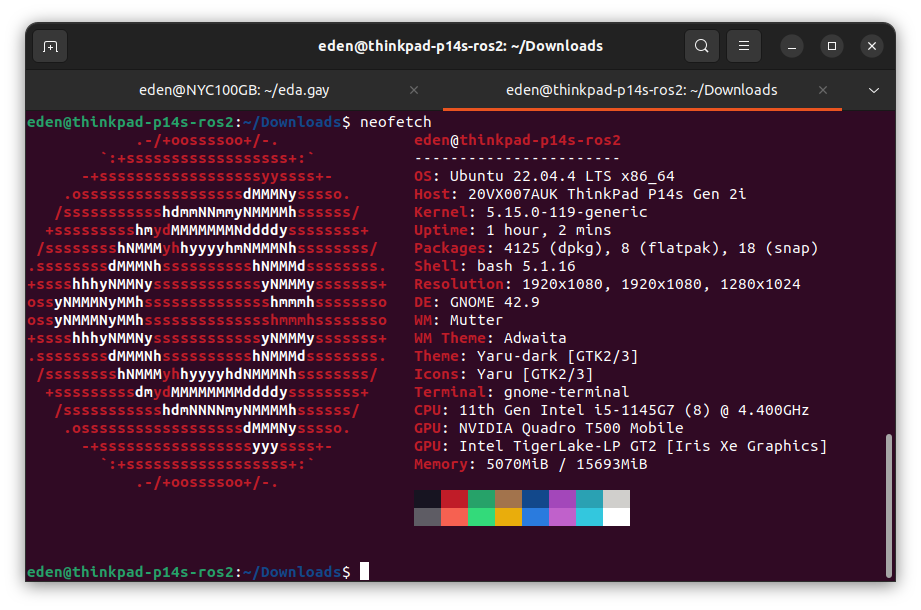The height and width of the screenshot is (610, 921).
Task: Open a new terminal tab
Action: pos(50,46)
